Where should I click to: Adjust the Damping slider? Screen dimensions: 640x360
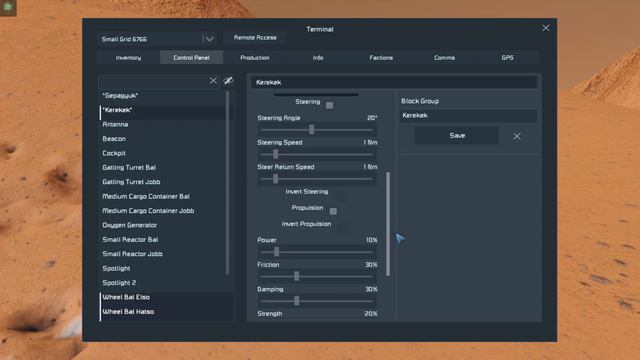(317, 301)
